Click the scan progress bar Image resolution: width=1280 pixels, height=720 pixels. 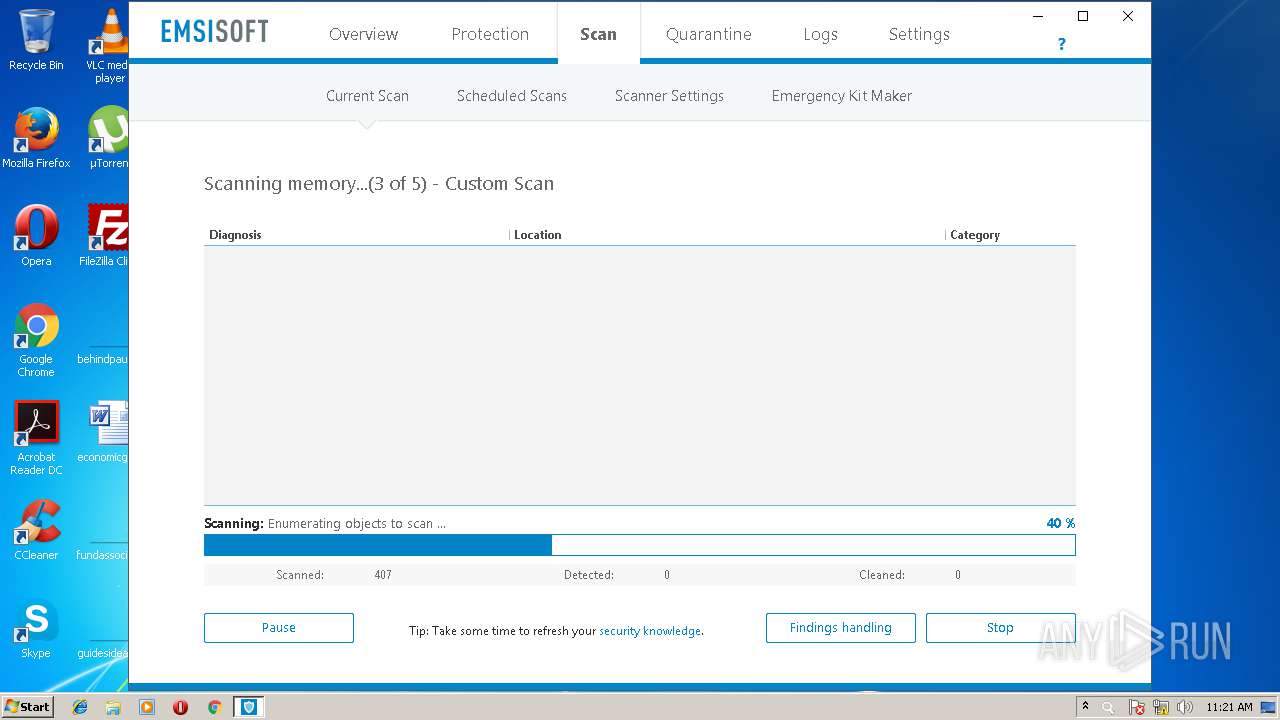640,545
